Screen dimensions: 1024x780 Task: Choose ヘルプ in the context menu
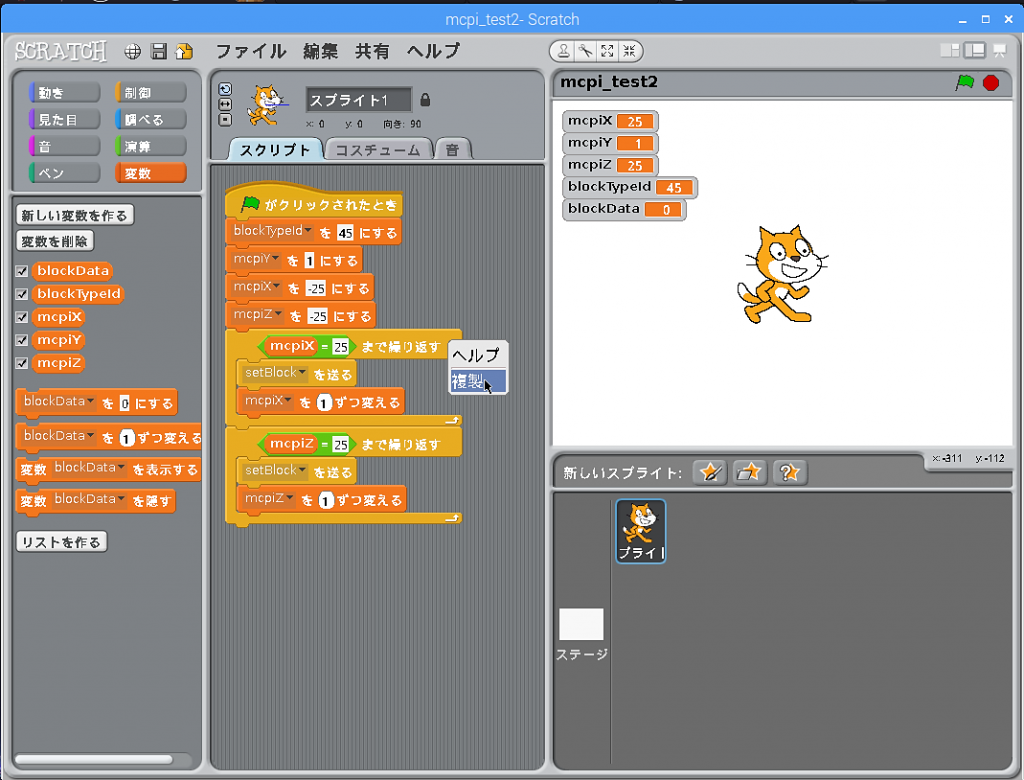[478, 355]
